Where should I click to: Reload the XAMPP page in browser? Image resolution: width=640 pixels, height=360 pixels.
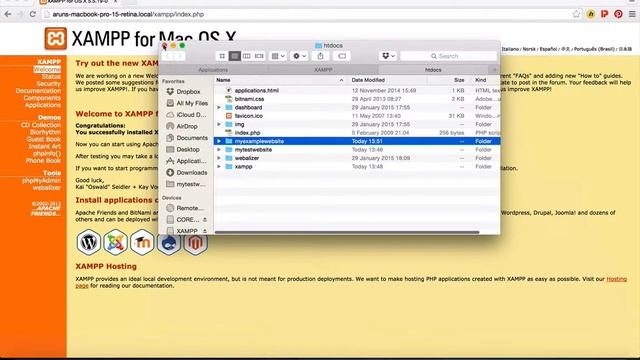tap(32, 14)
